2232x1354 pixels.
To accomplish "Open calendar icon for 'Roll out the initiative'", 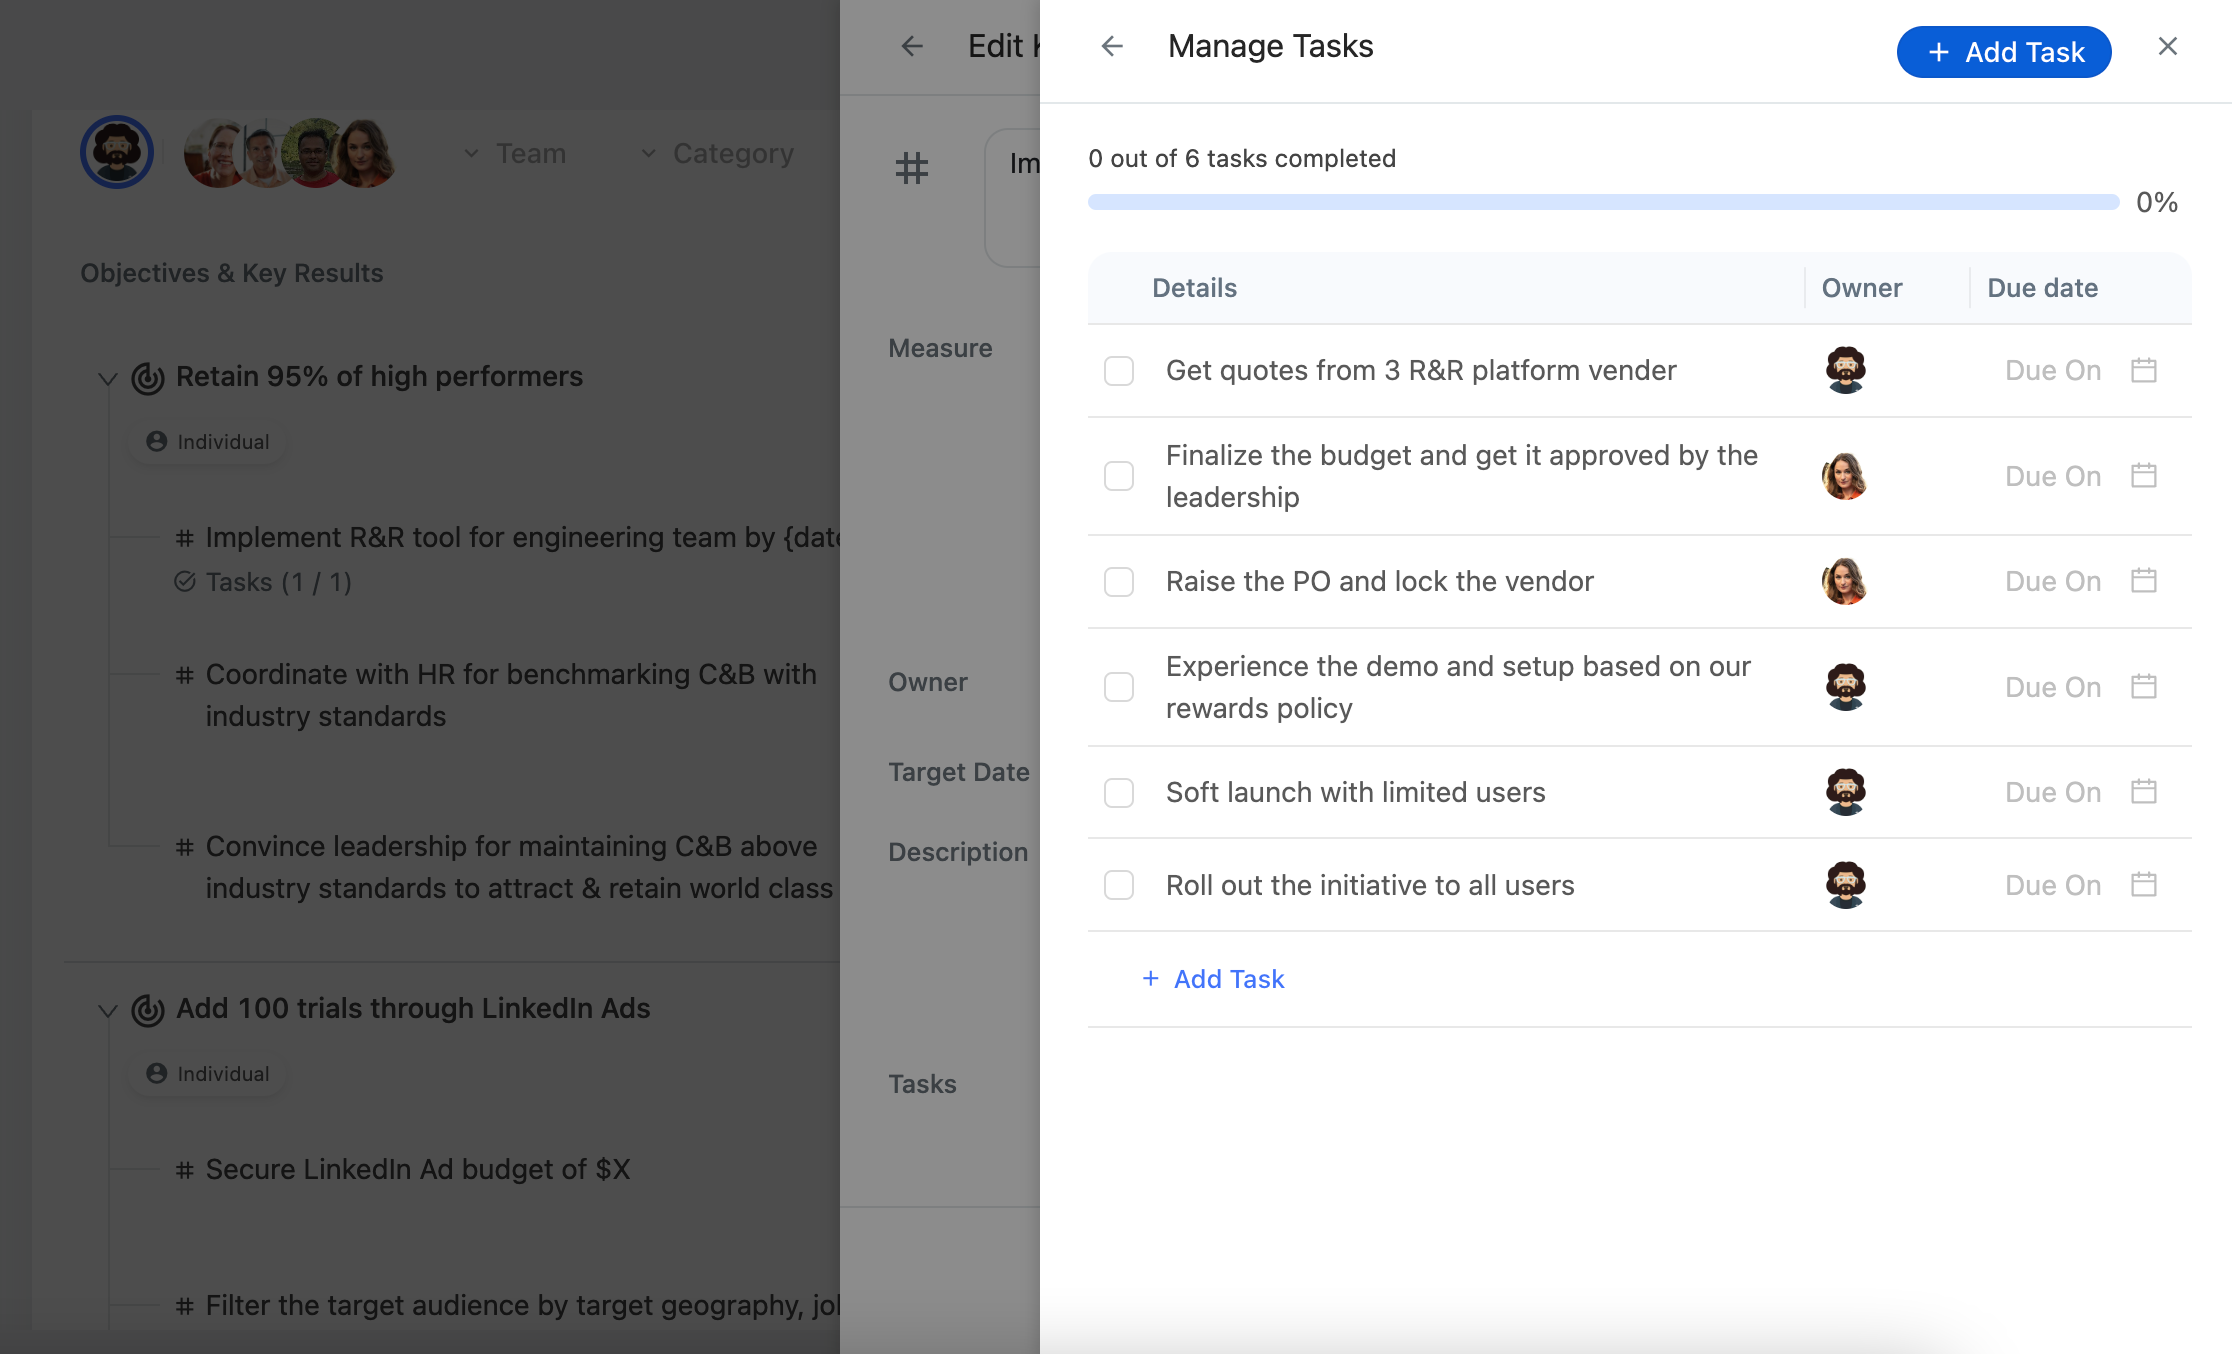I will click(x=2143, y=884).
